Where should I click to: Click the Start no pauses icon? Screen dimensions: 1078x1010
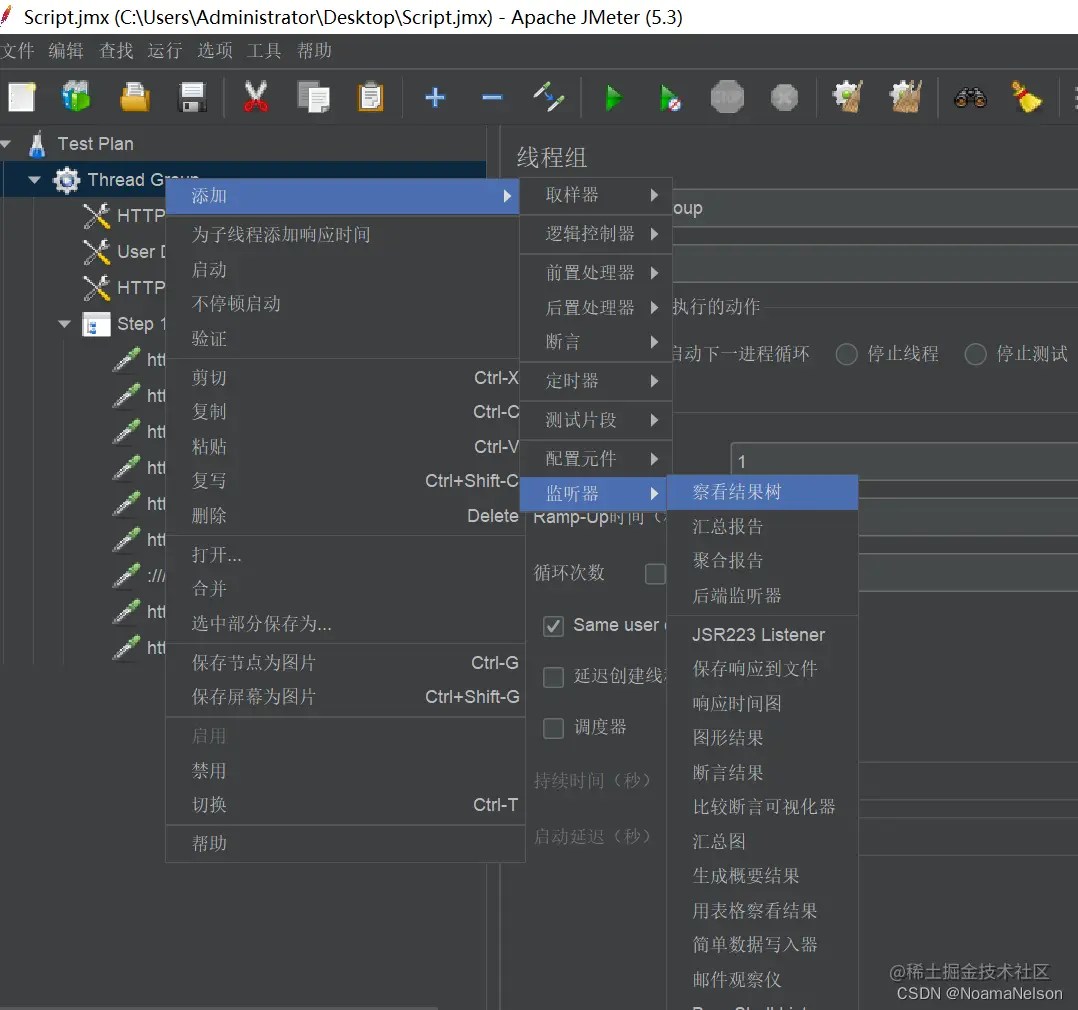670,98
